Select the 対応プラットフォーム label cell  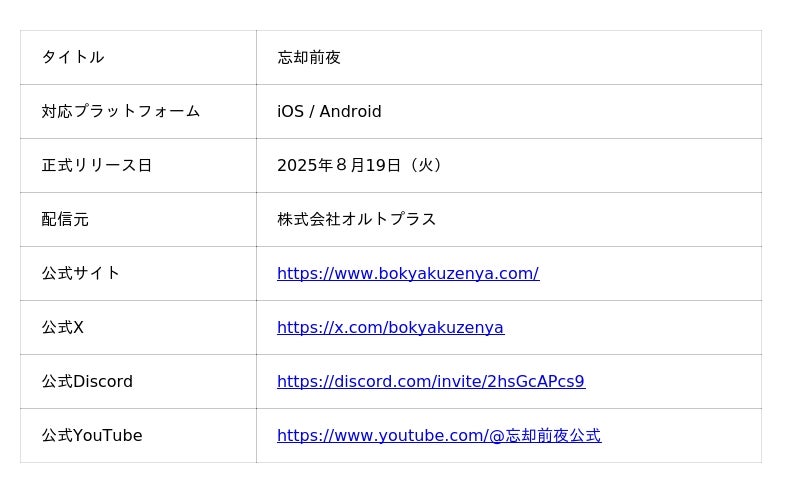[121, 111]
